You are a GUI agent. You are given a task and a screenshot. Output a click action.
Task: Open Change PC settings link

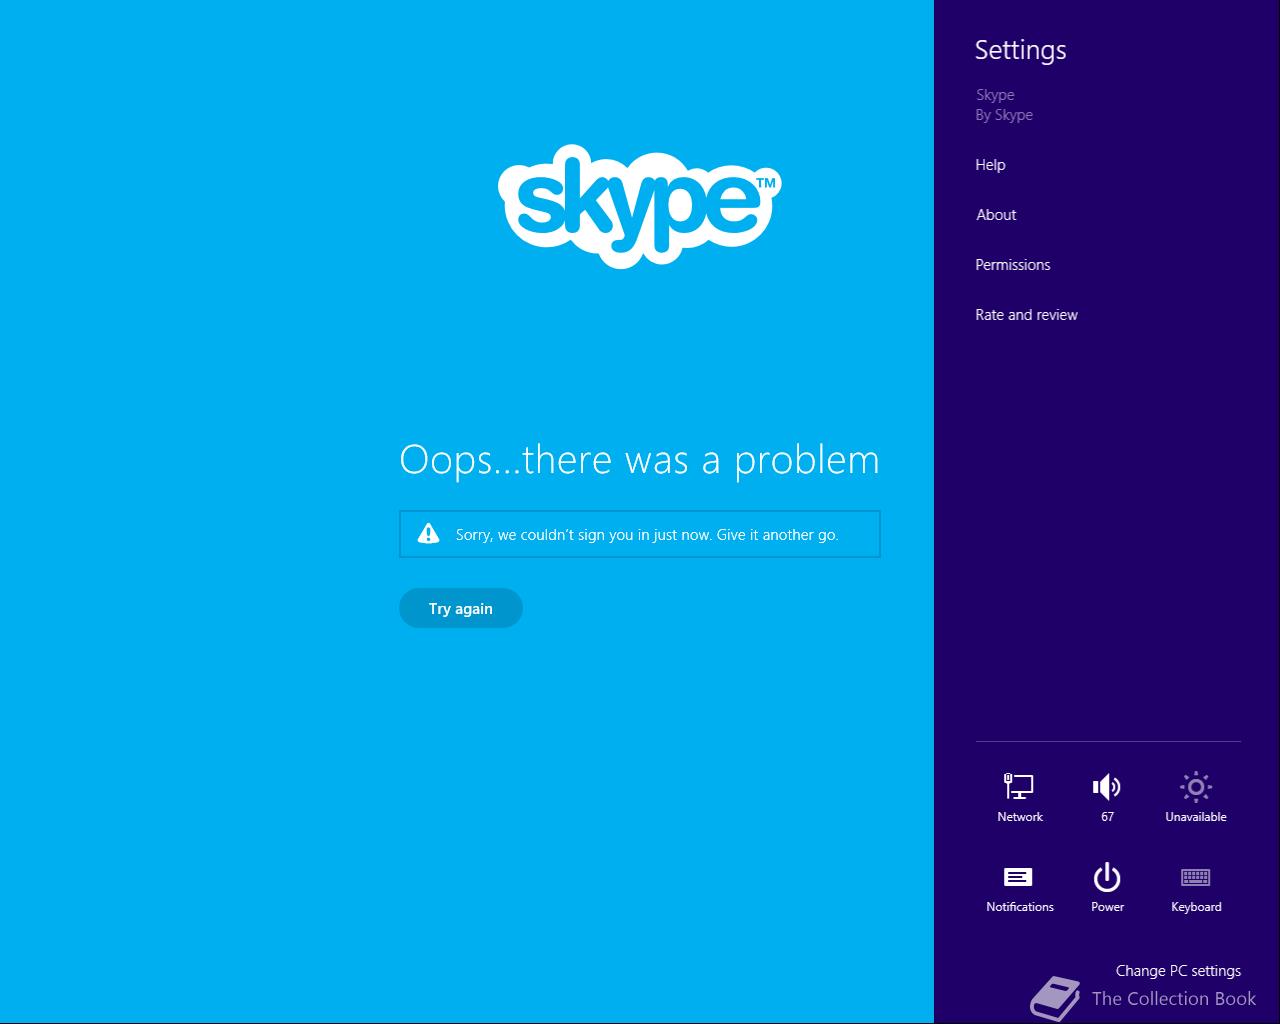pos(1178,970)
